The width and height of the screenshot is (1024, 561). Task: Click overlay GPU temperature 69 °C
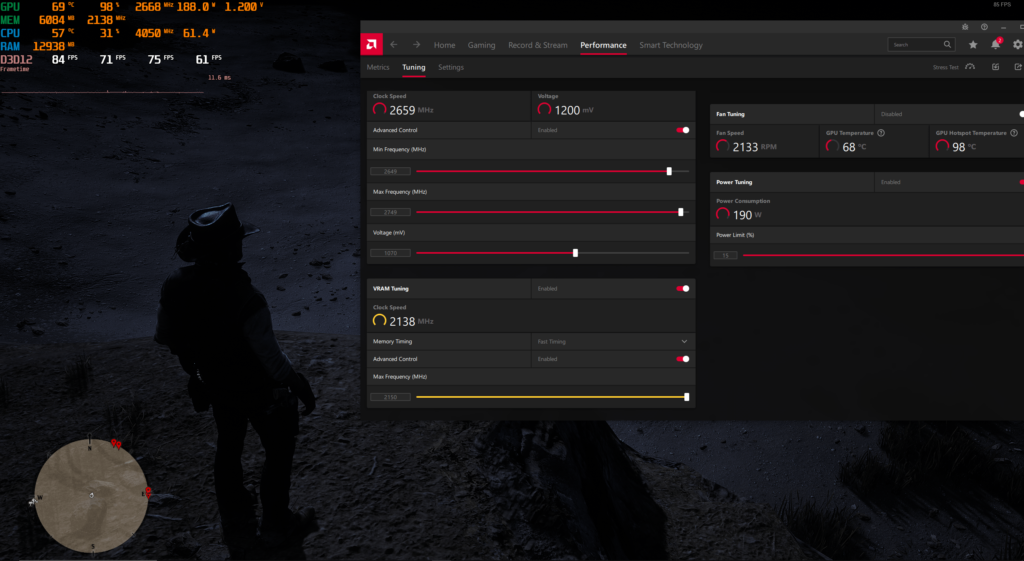(x=63, y=7)
